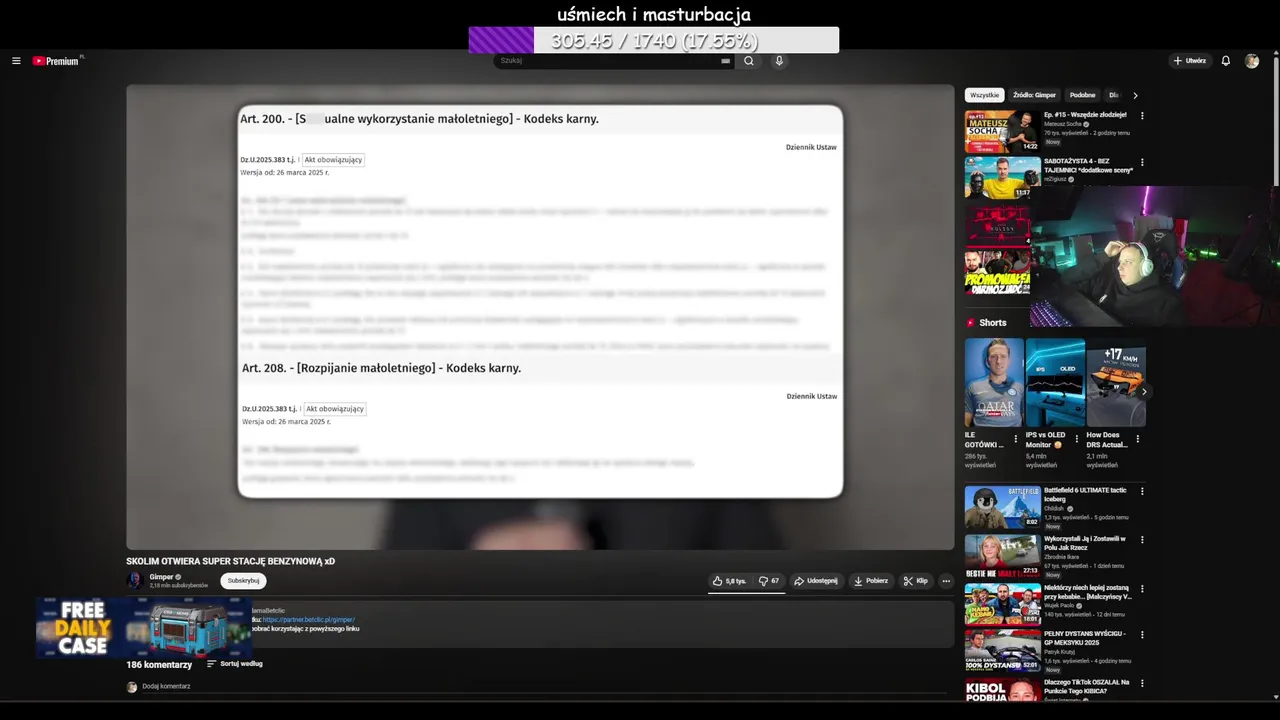This screenshot has height=720, width=1280.
Task: Like the video with 5,8 tys. likes
Action: (x=729, y=581)
